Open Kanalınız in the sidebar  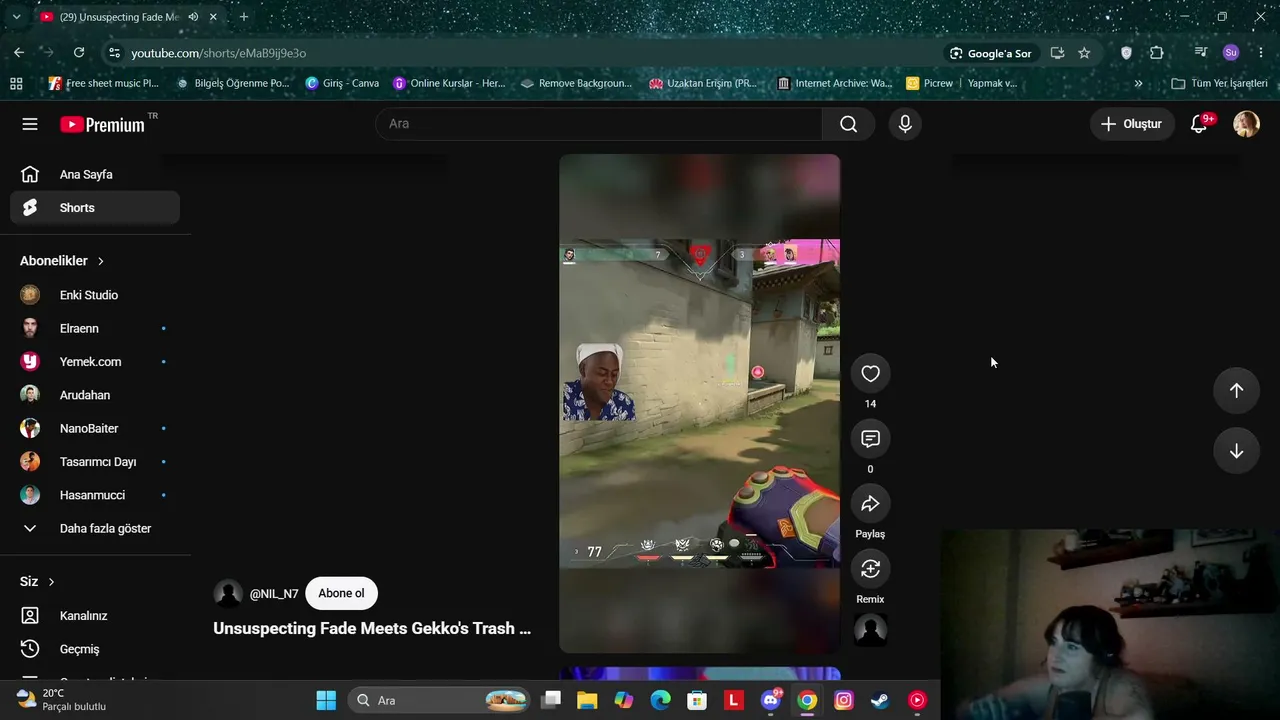click(95, 616)
